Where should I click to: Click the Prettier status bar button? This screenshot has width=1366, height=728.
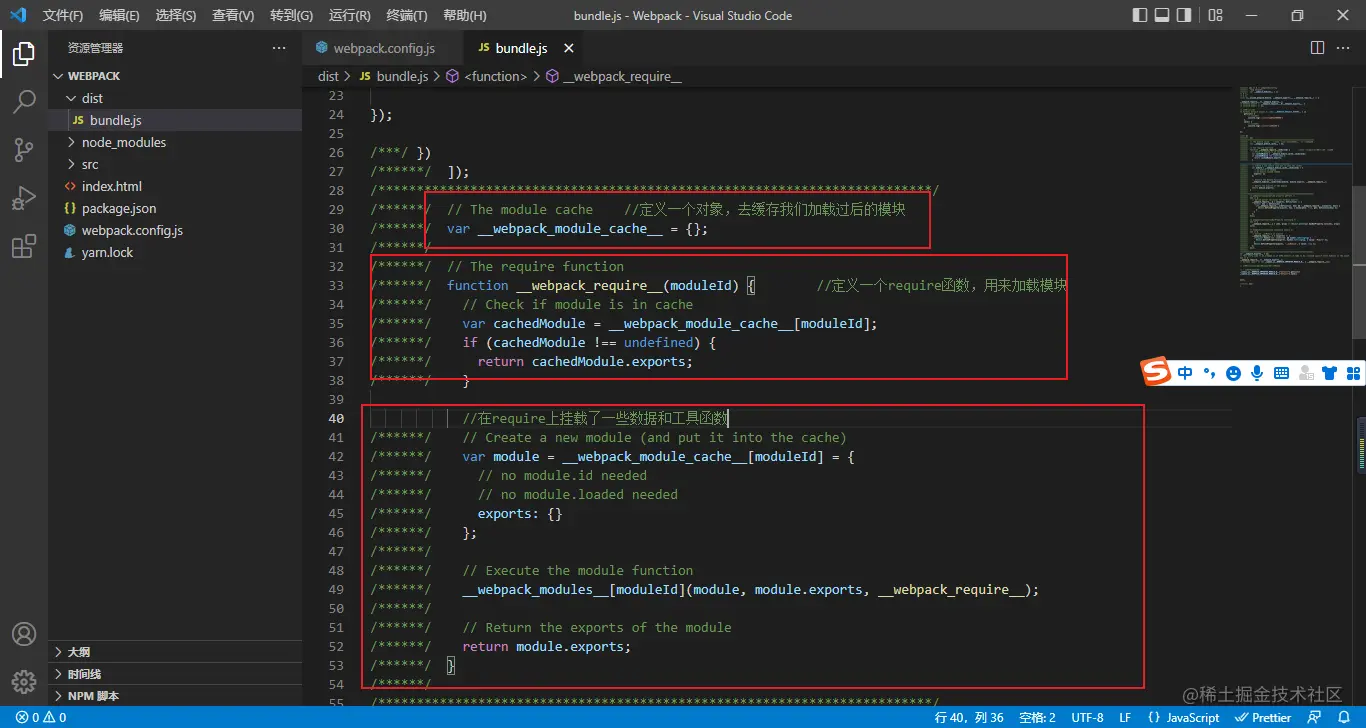(x=1263, y=717)
